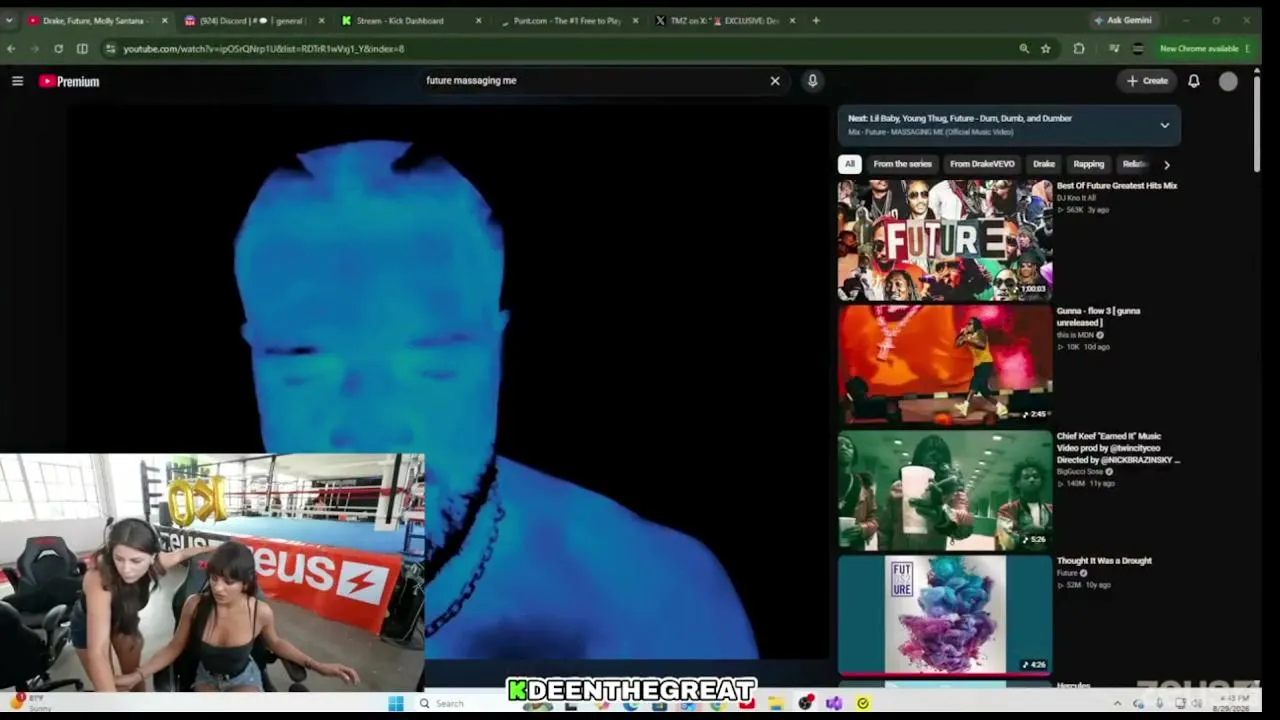The height and width of the screenshot is (720, 1280).
Task: Select the All filter chip
Action: [849, 164]
